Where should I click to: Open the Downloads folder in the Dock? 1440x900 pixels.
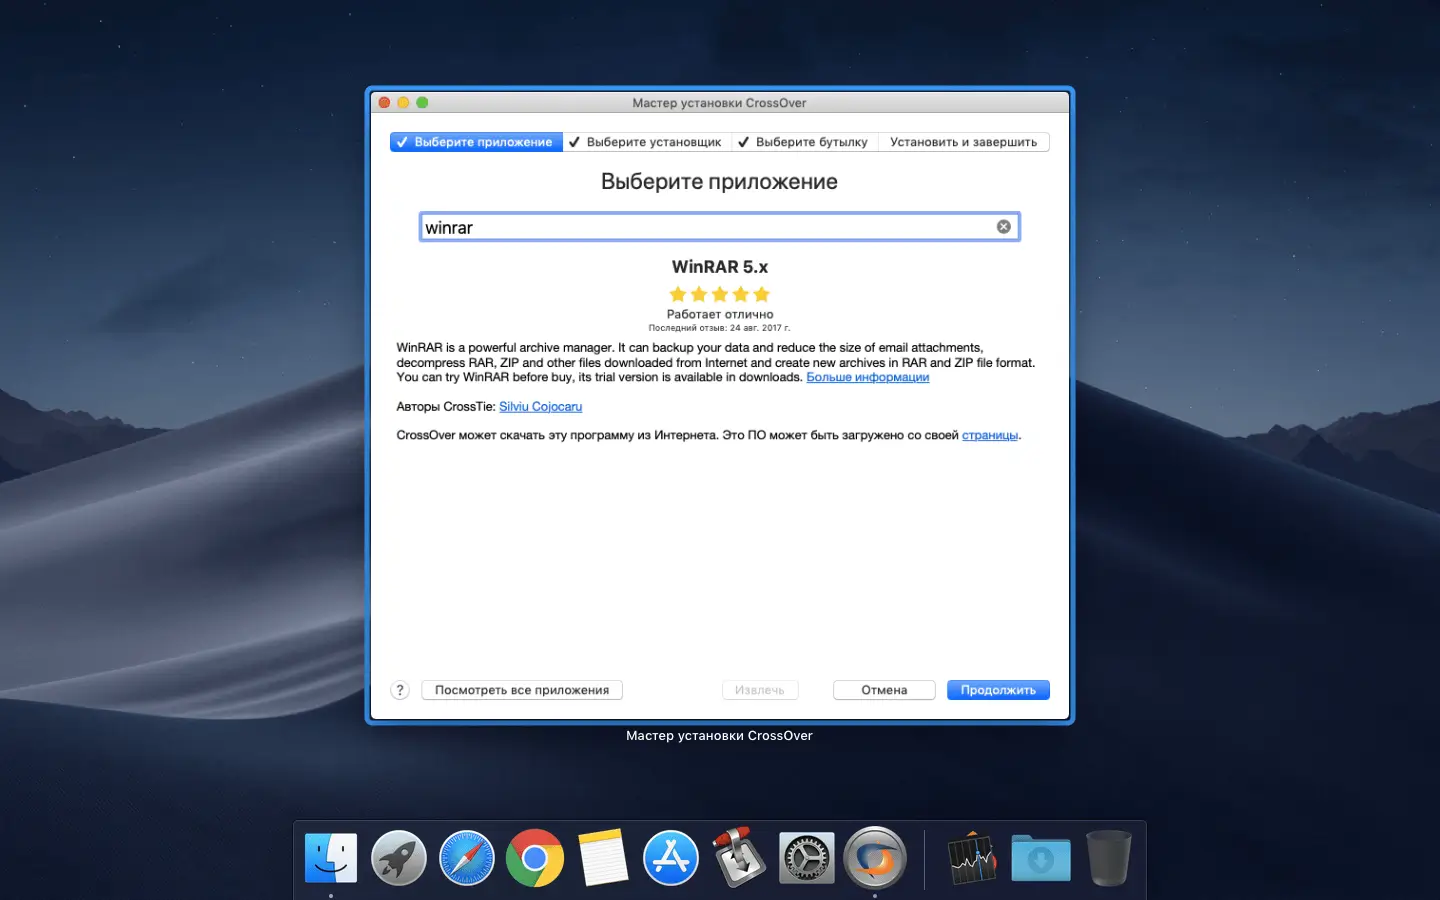[x=1041, y=858]
